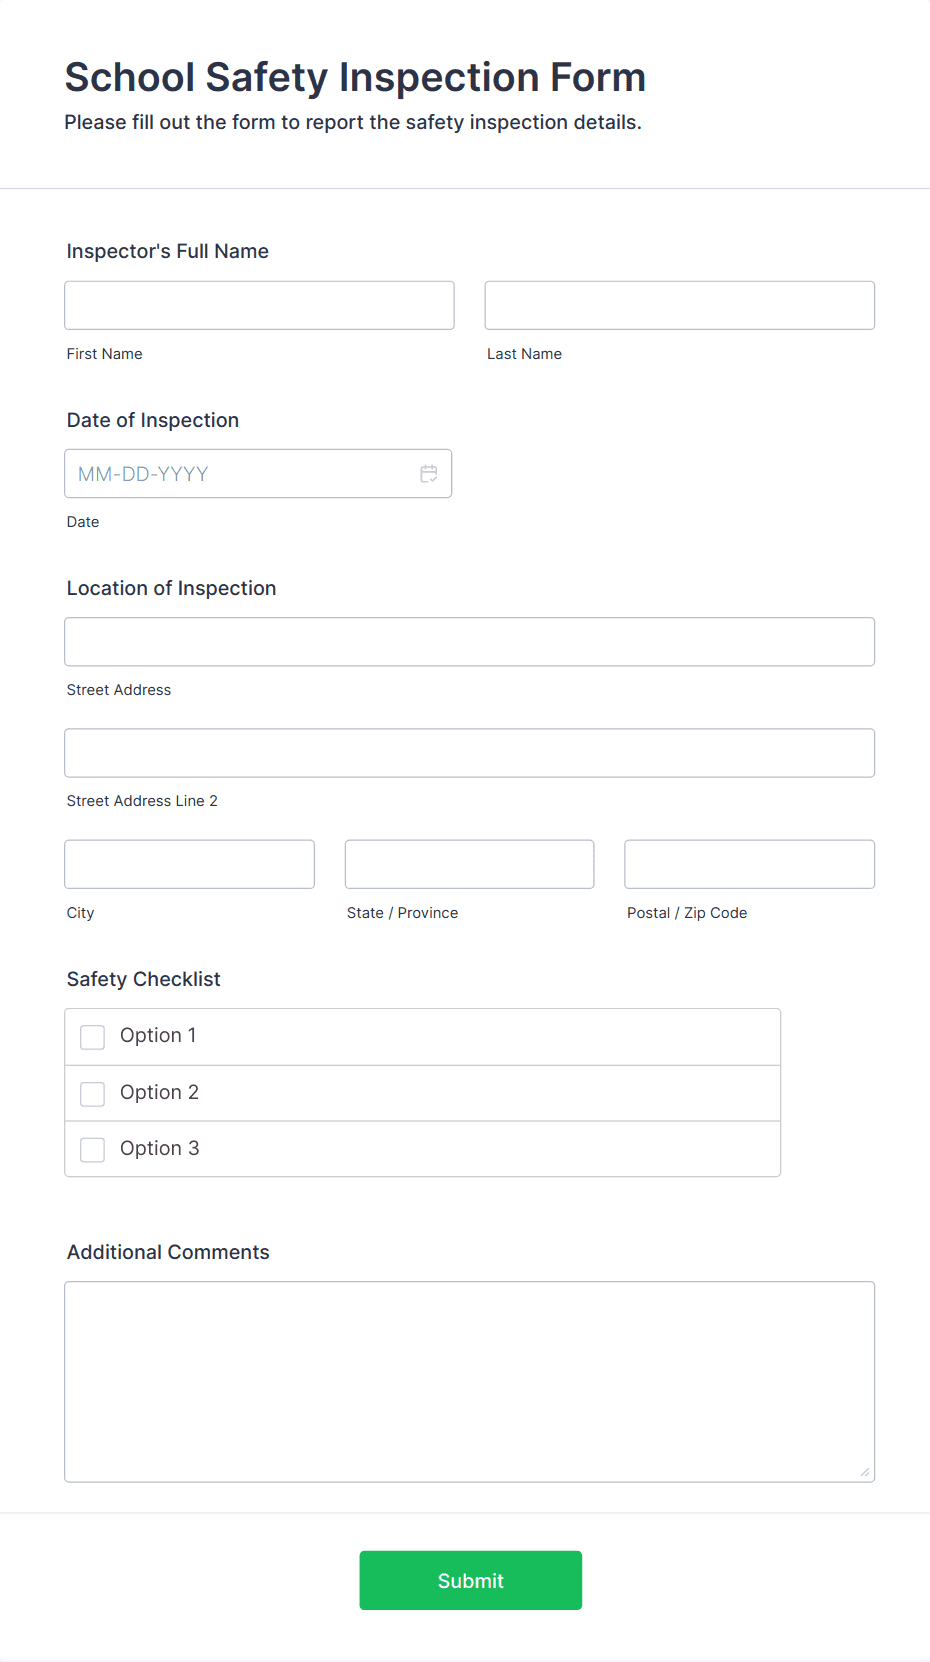Click into the City field
Screen dimensions: 930x1662
(189, 863)
